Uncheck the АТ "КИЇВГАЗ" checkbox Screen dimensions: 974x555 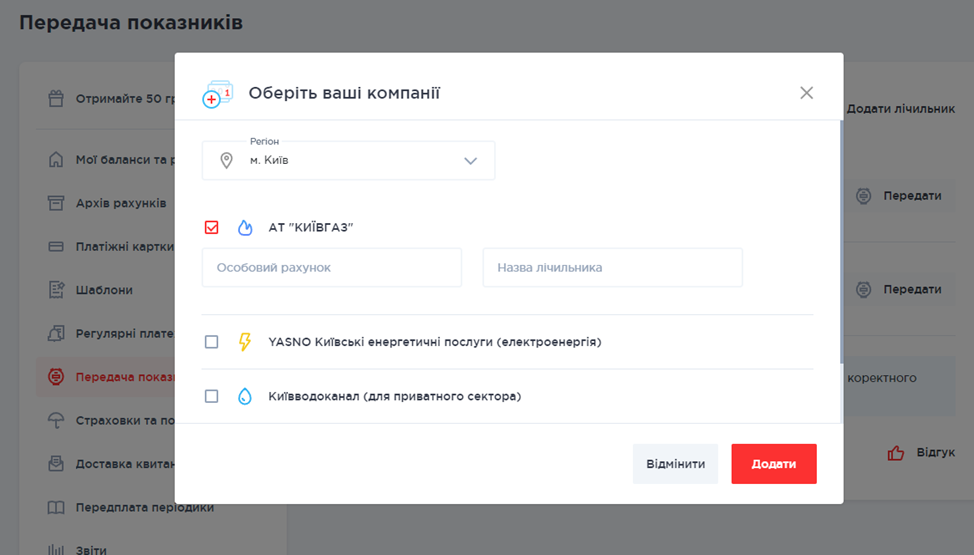pyautogui.click(x=211, y=227)
